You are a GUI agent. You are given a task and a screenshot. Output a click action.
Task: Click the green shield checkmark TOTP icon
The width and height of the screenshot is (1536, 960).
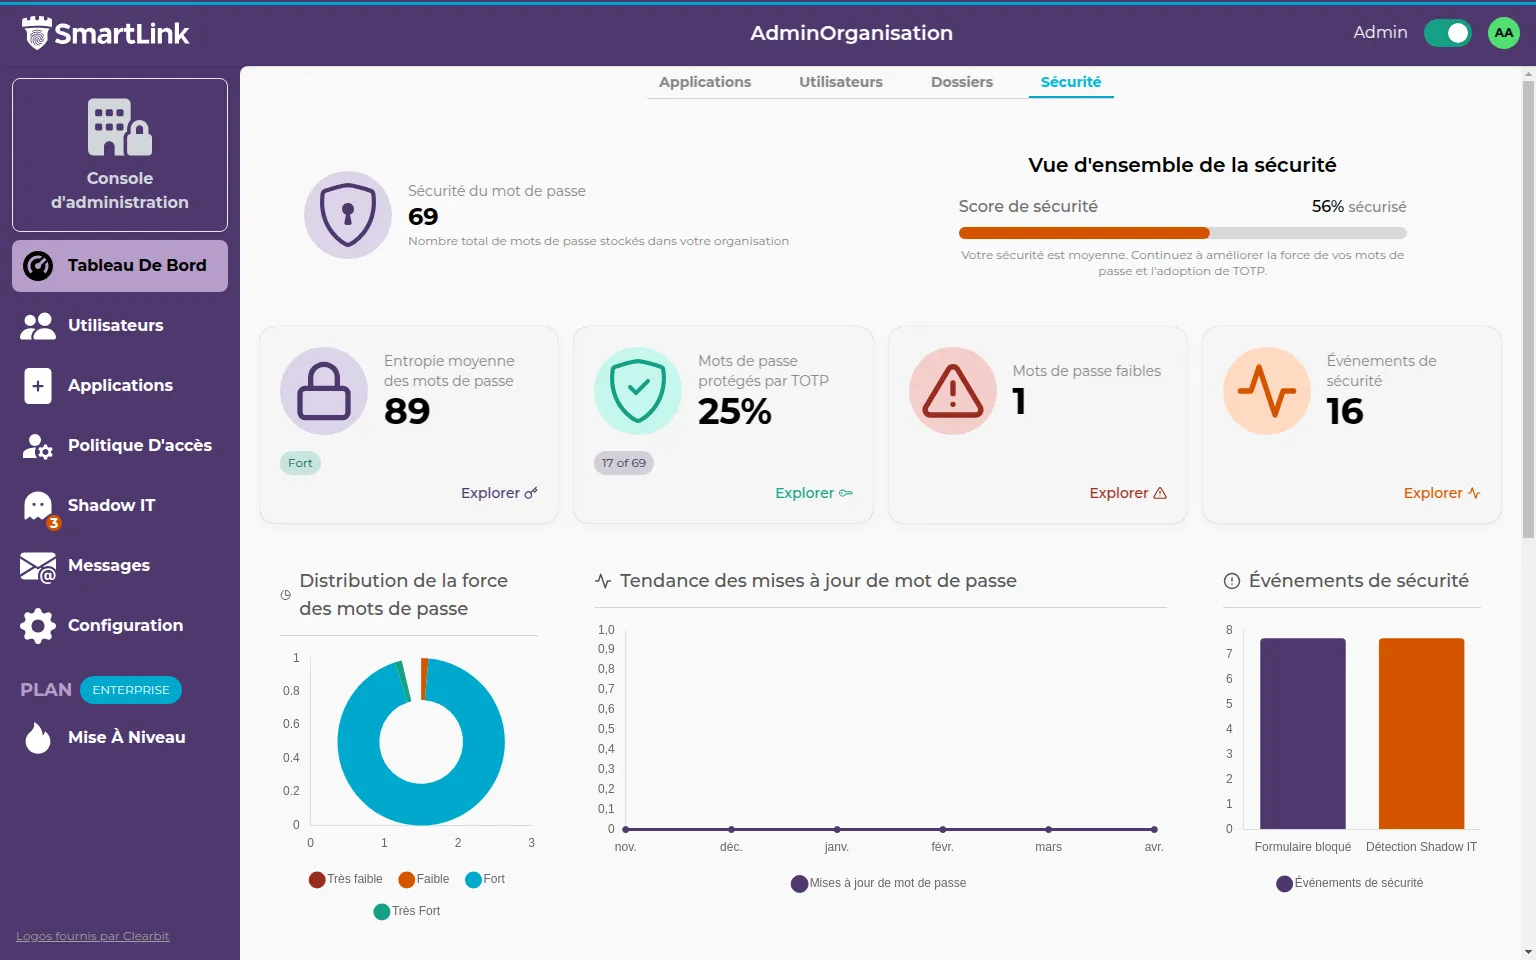click(x=638, y=391)
